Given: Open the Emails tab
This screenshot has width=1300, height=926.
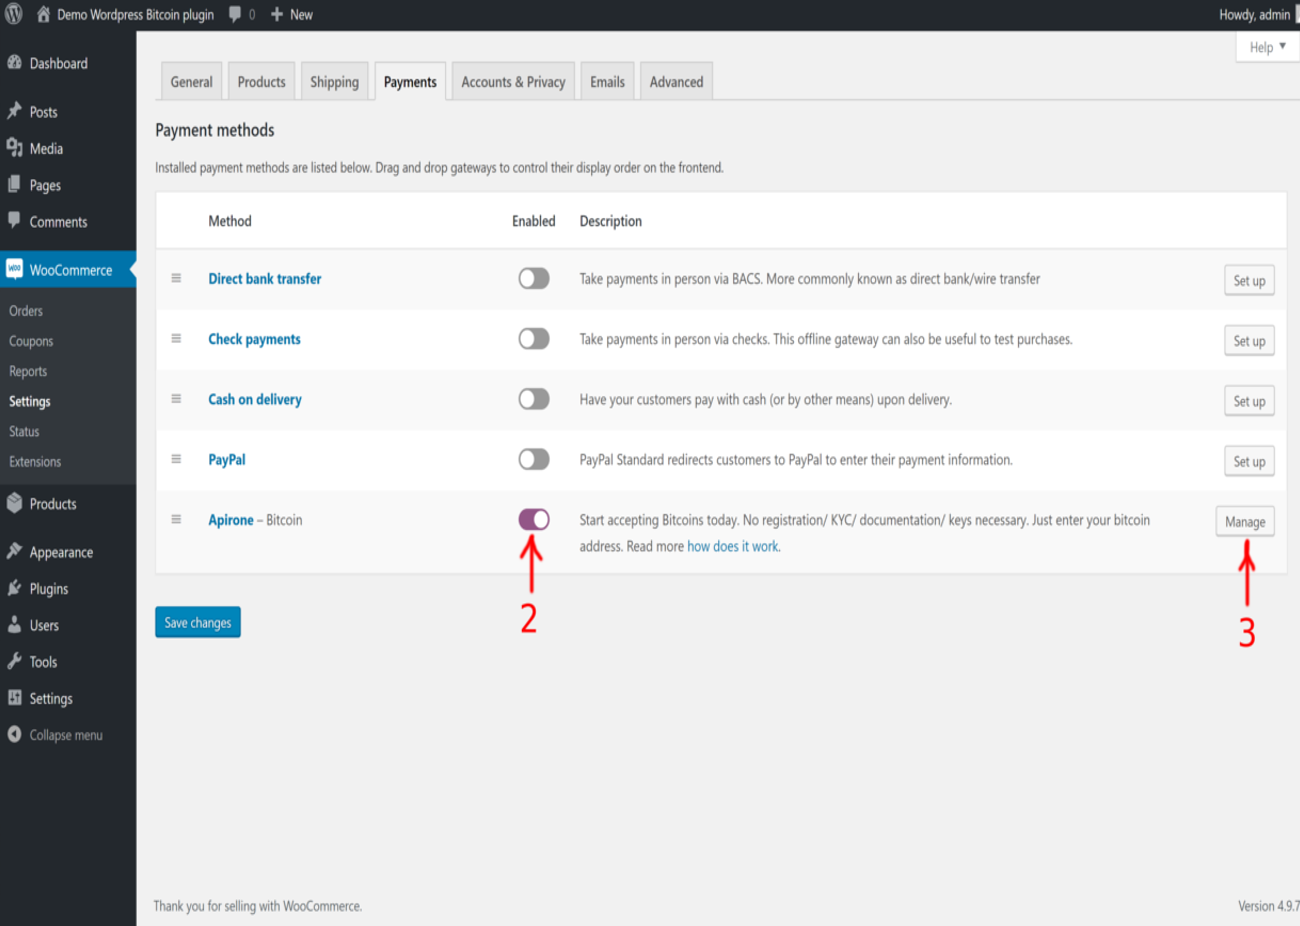Looking at the screenshot, I should click(x=607, y=82).
